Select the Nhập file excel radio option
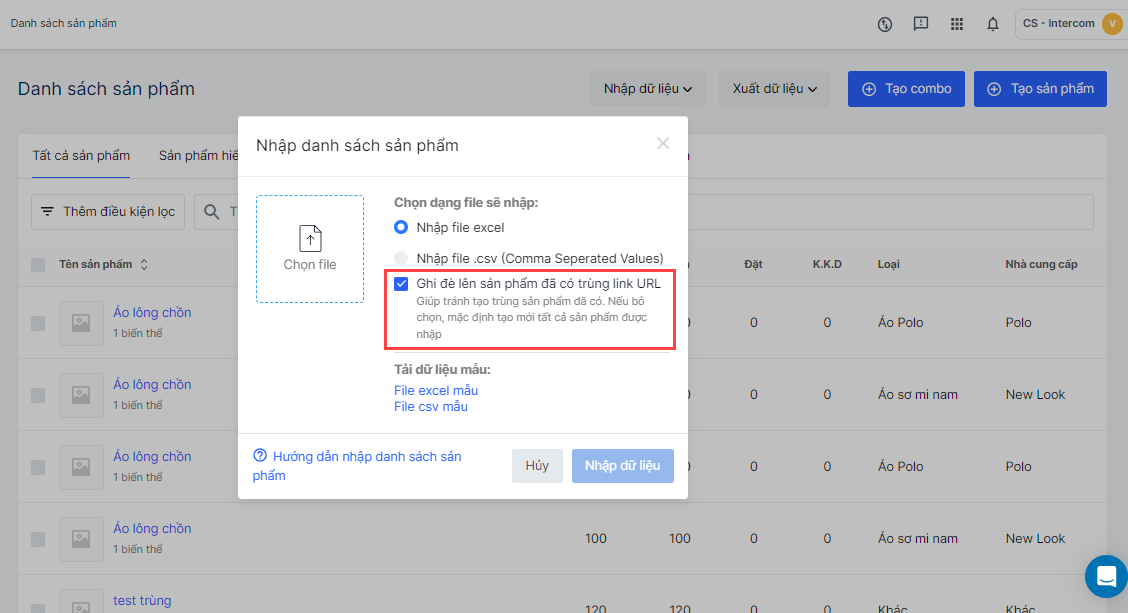This screenshot has height=613, width=1128. 401,227
